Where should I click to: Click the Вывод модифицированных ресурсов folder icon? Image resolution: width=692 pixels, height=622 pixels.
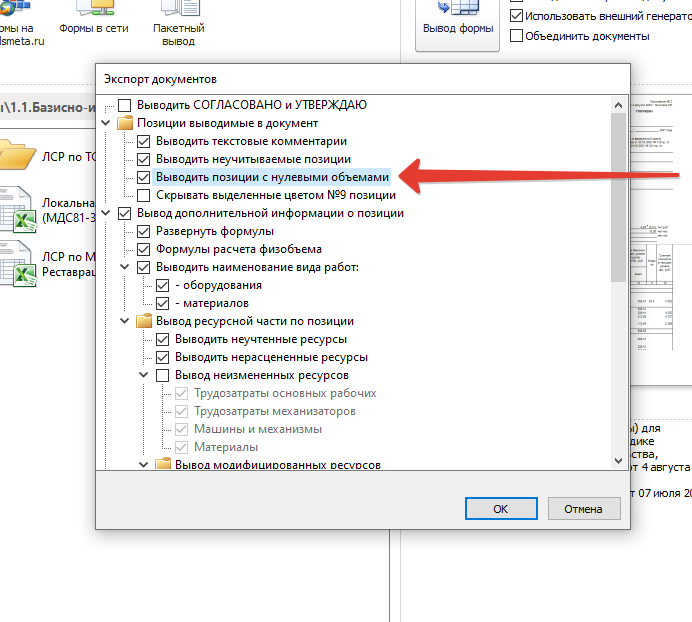click(163, 463)
